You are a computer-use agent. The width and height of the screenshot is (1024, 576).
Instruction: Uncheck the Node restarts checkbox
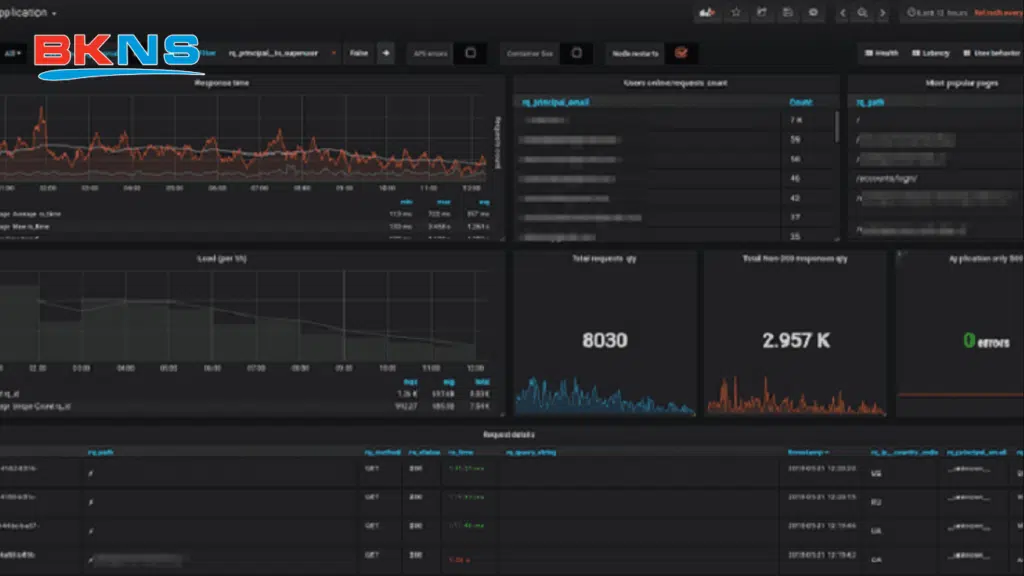coord(681,53)
